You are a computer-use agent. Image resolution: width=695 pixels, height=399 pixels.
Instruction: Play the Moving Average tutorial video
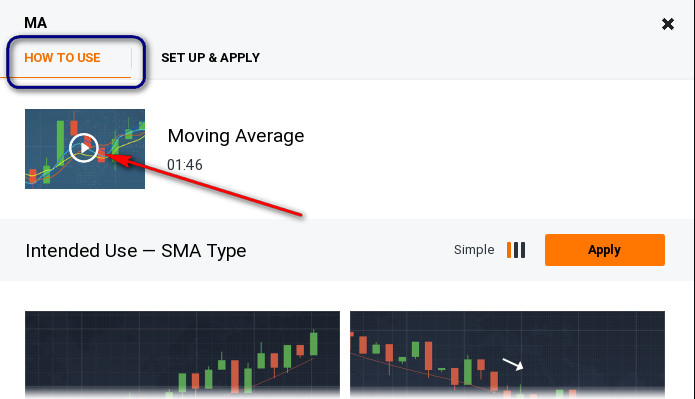pyautogui.click(x=83, y=148)
